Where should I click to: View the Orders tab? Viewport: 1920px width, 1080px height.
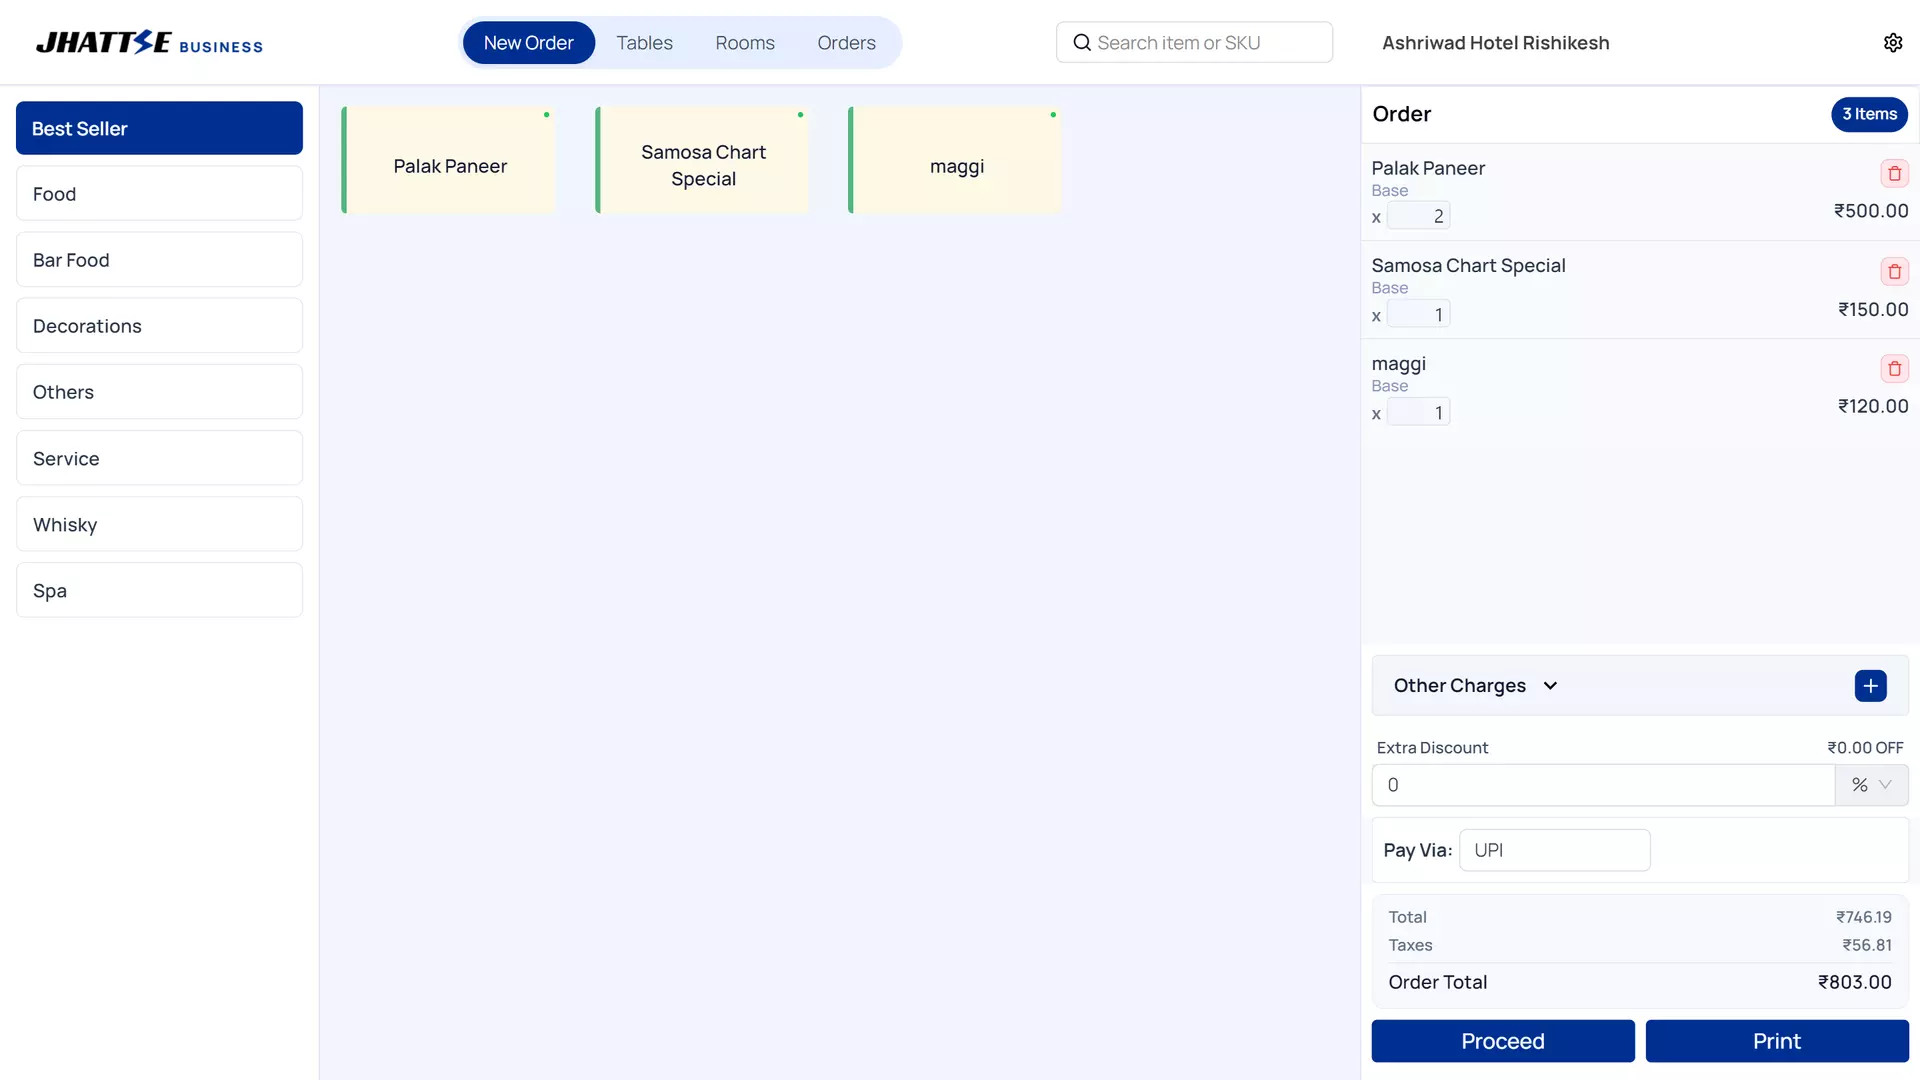coord(846,43)
